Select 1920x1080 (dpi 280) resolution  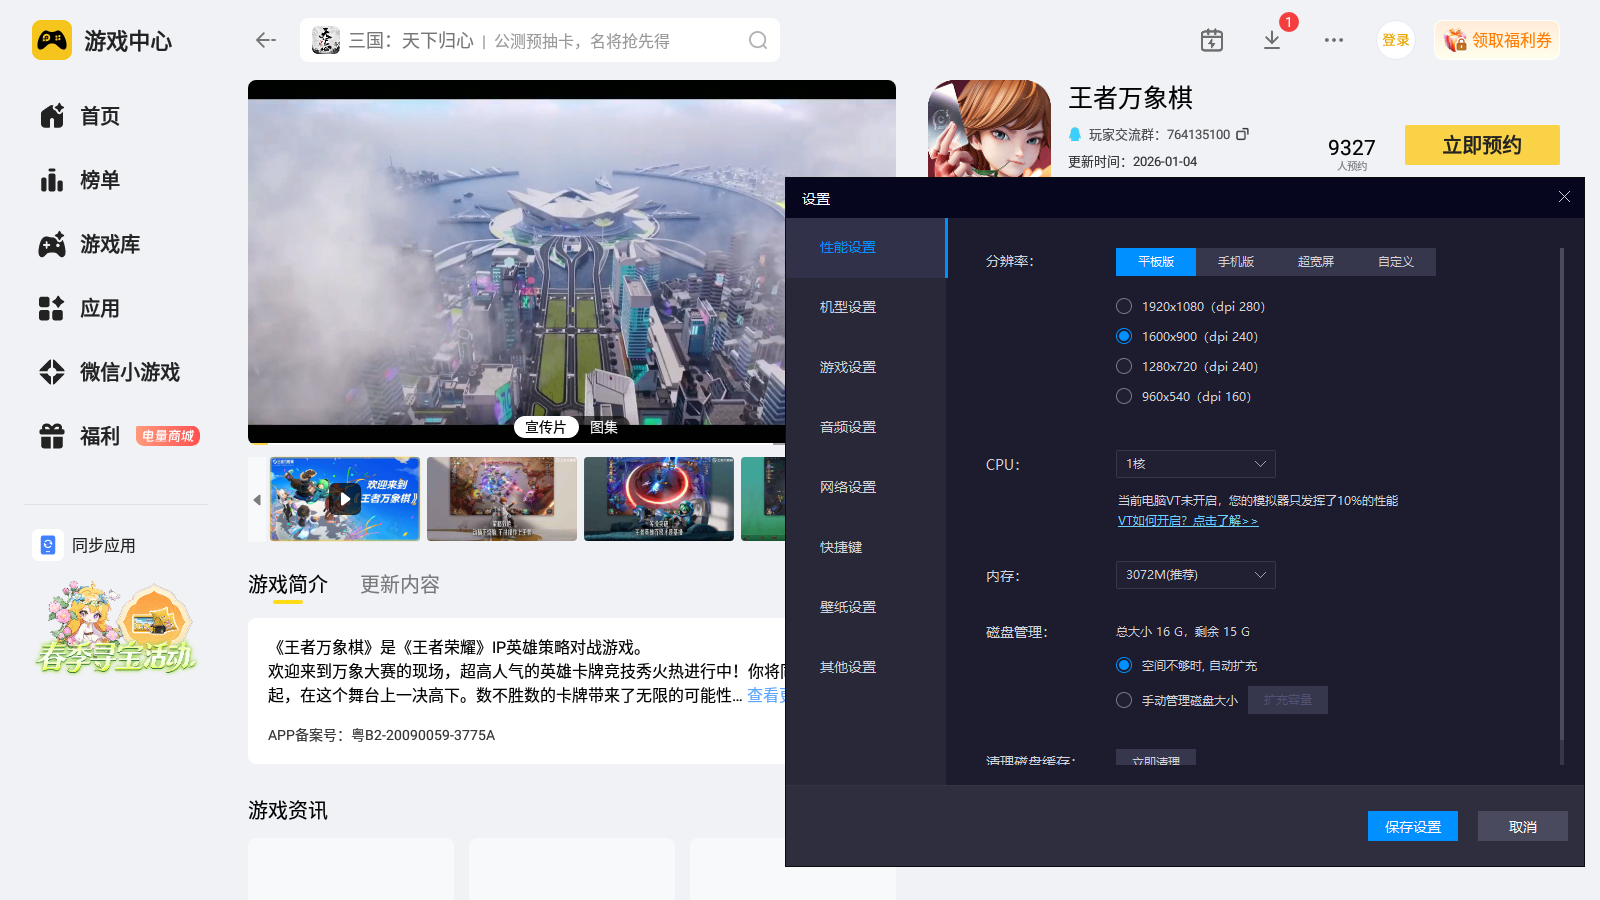pyautogui.click(x=1124, y=306)
